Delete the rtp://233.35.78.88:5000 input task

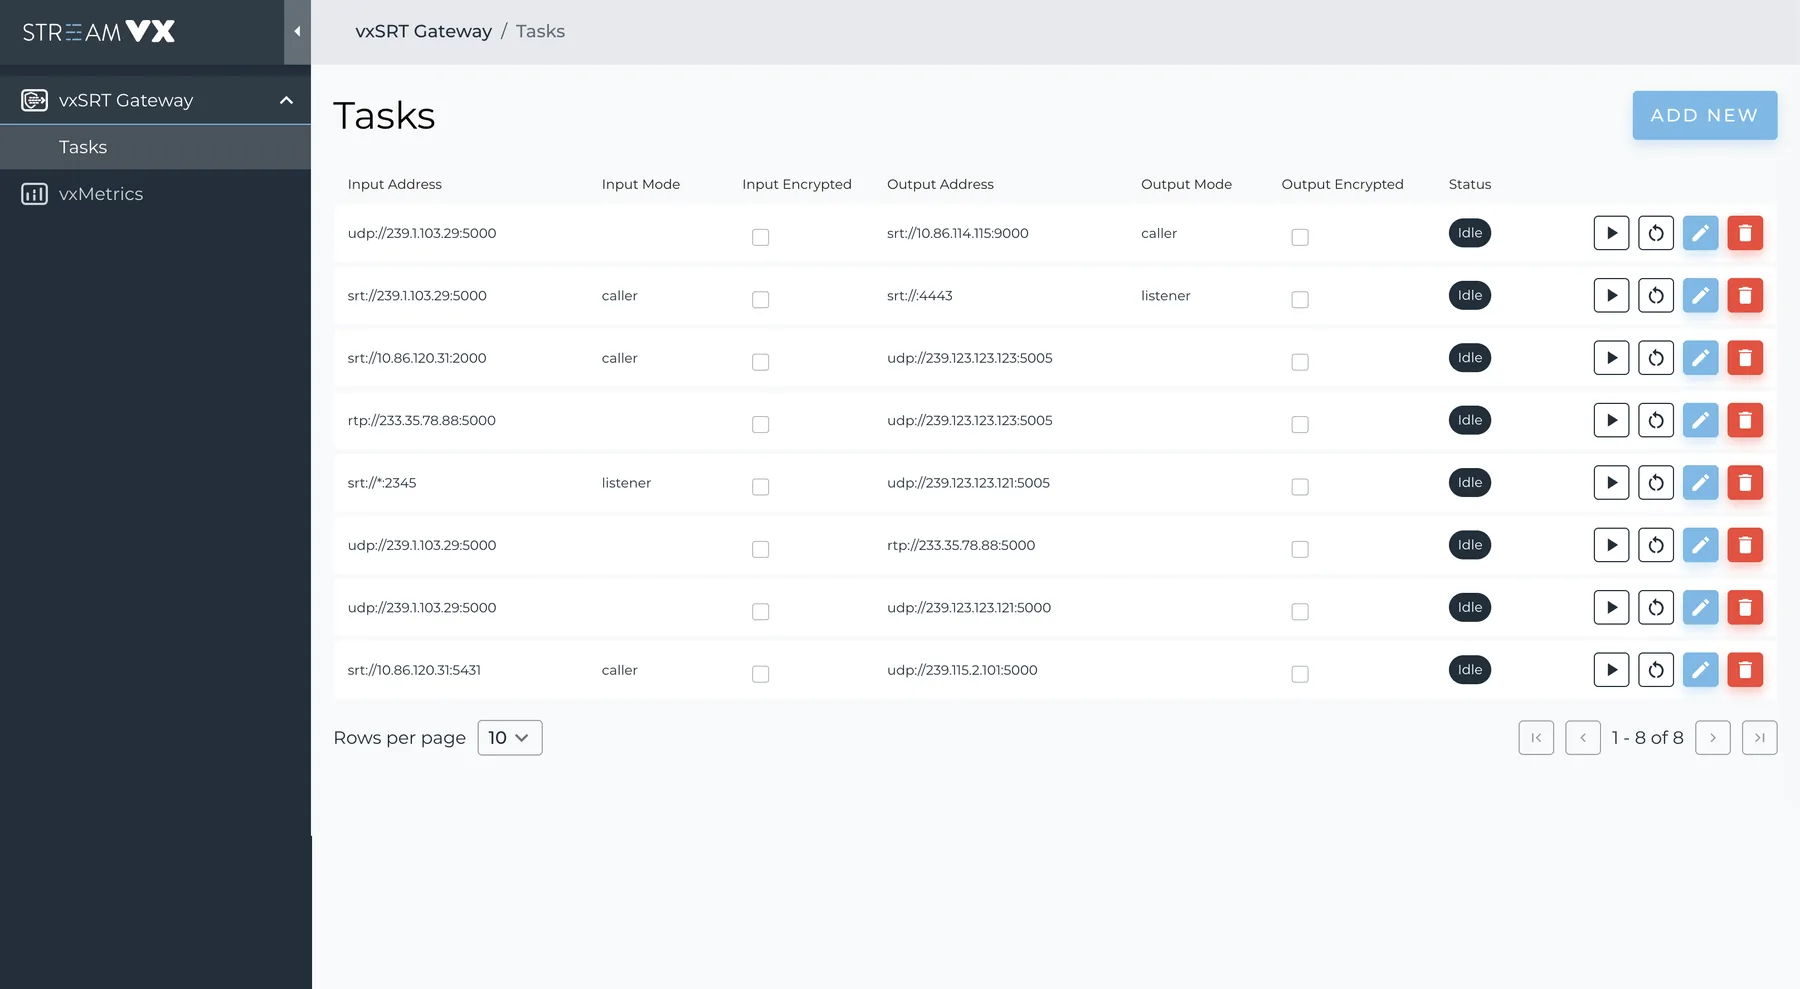1745,420
